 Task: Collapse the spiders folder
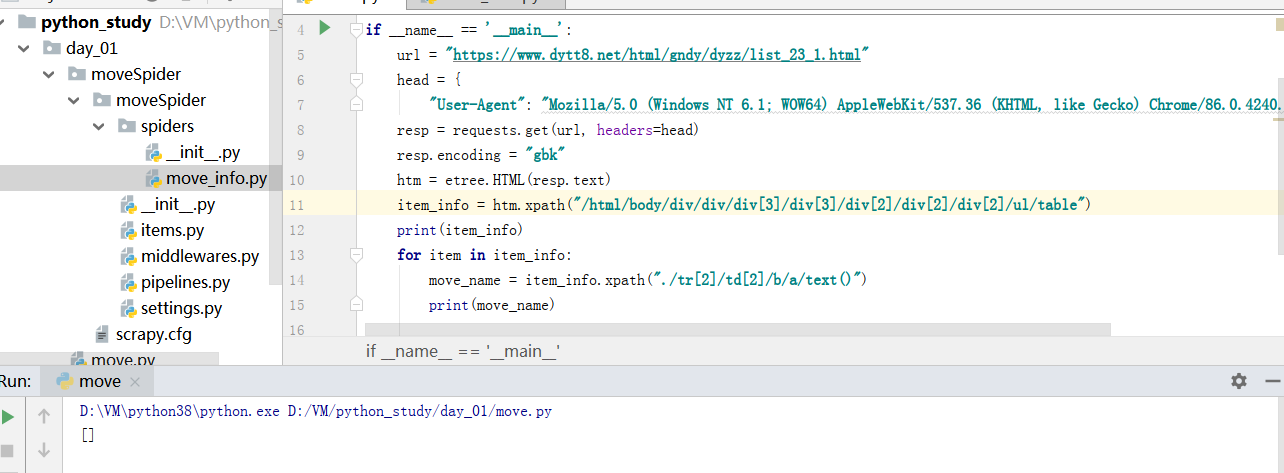pyautogui.click(x=98, y=126)
